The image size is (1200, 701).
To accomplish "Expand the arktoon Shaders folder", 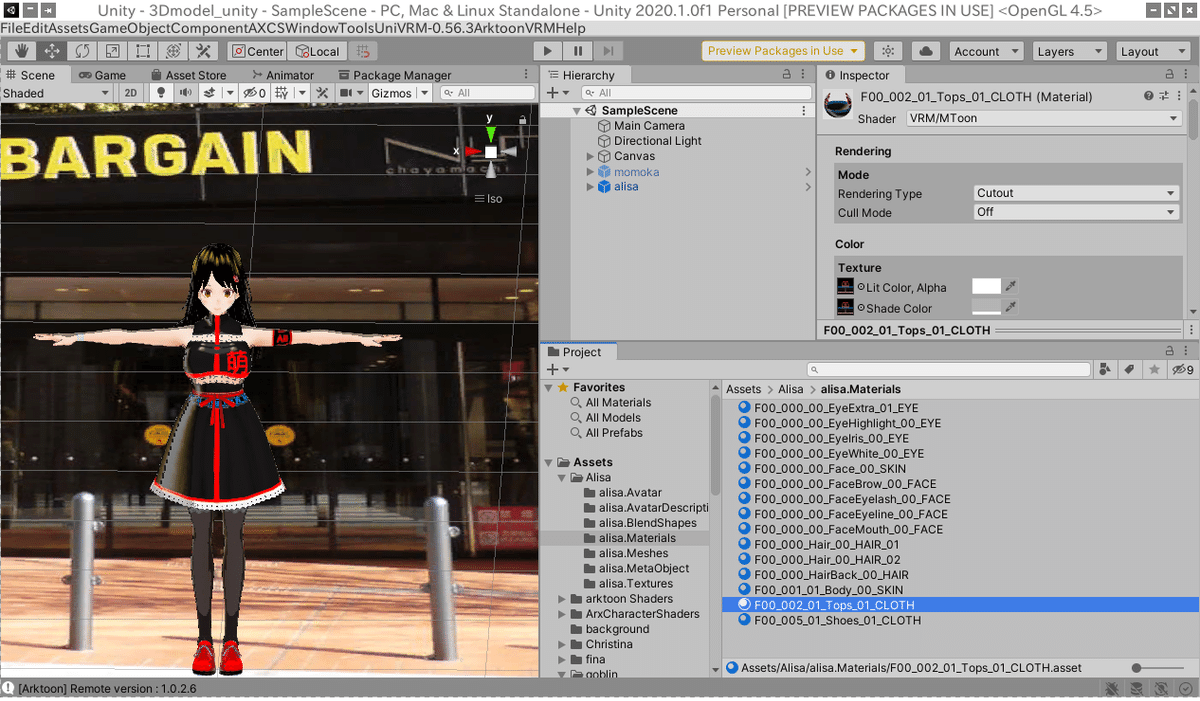I will click(x=562, y=599).
